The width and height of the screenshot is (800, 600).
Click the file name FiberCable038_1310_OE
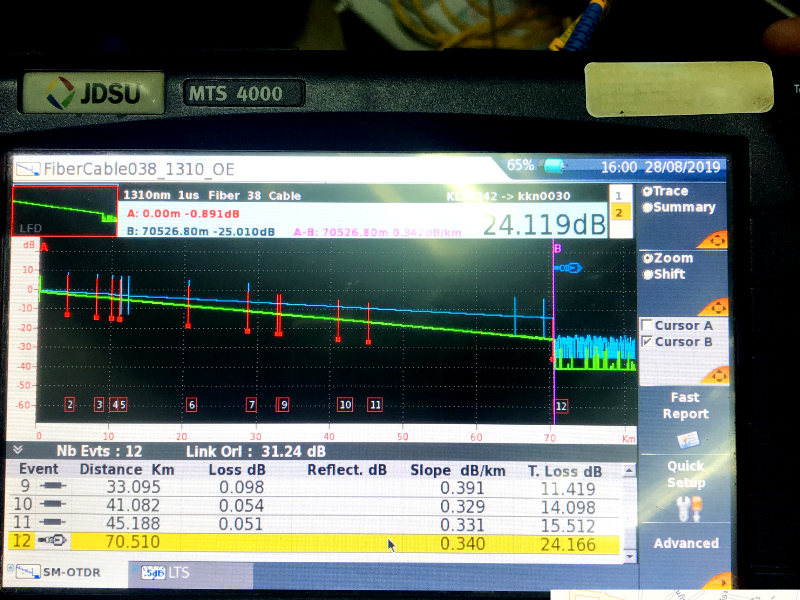139,169
